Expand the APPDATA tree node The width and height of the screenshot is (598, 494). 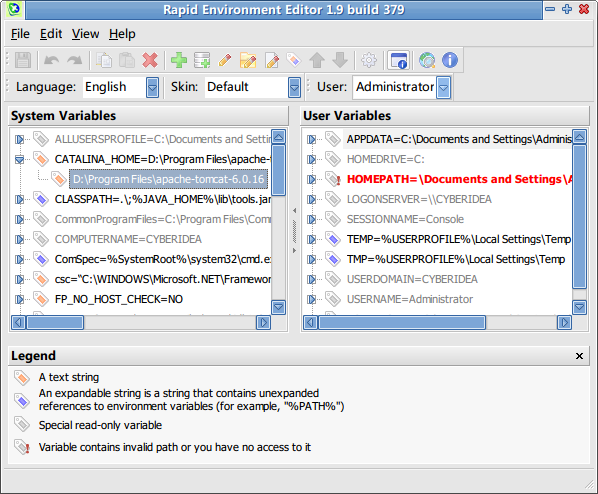pos(311,139)
